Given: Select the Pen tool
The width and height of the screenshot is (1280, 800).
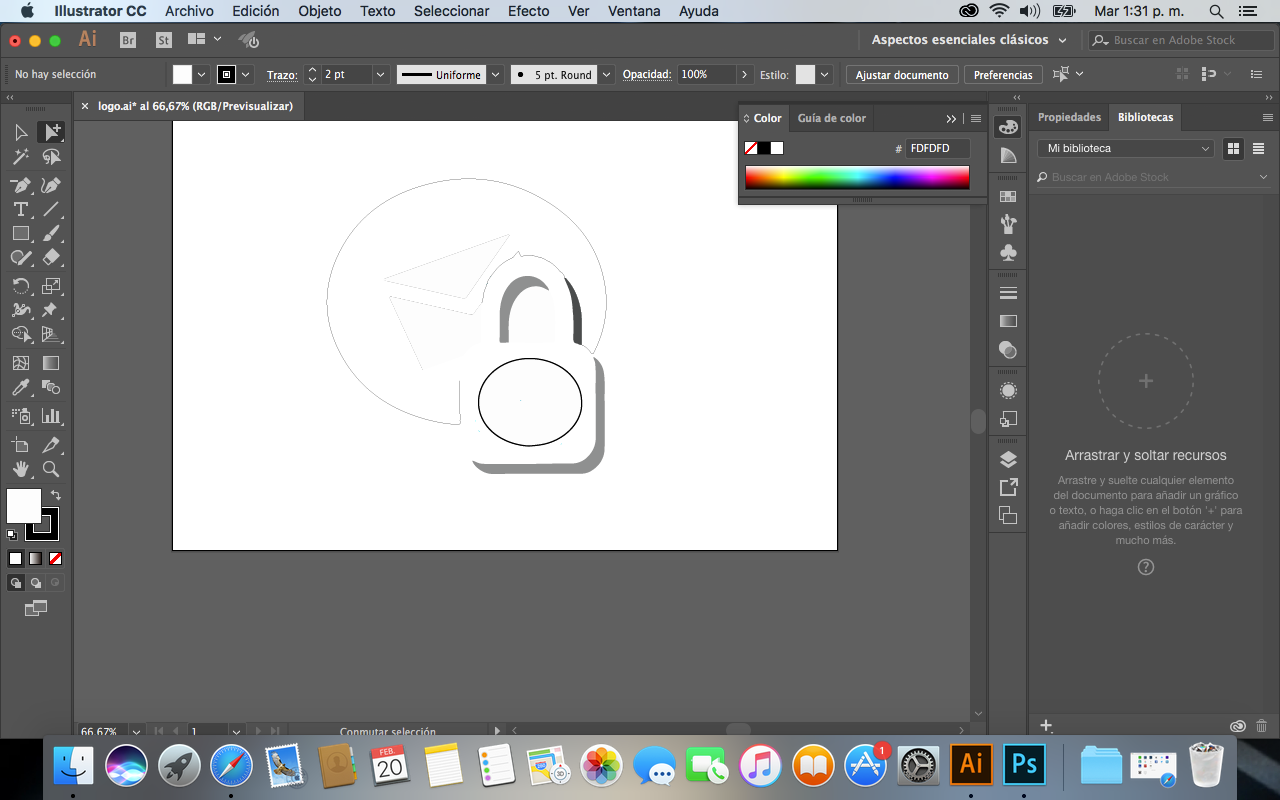Looking at the screenshot, I should coord(21,185).
